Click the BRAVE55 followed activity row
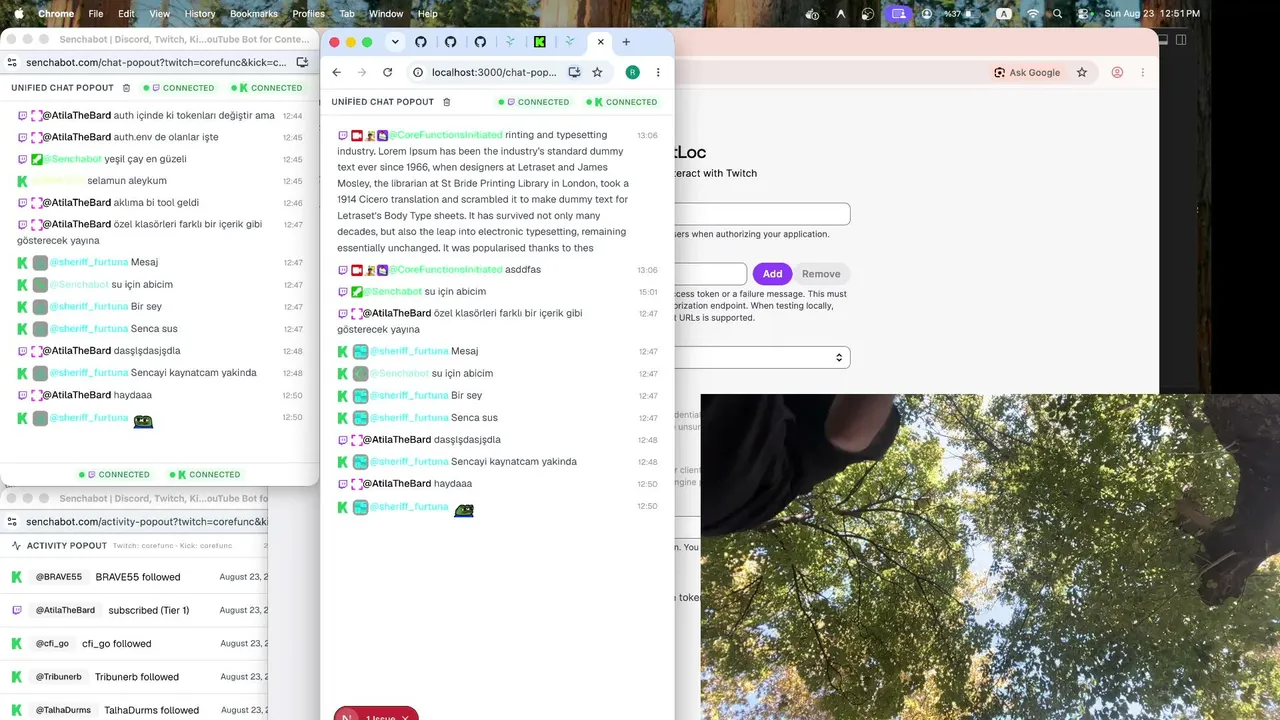1280x720 pixels. 134,577
